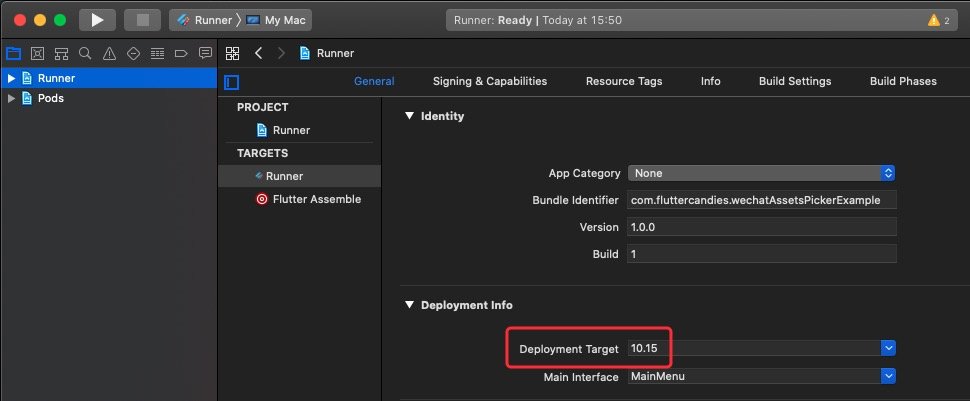Open the Test navigator diamond icon
Viewport: 970px width, 401px height.
(x=133, y=54)
